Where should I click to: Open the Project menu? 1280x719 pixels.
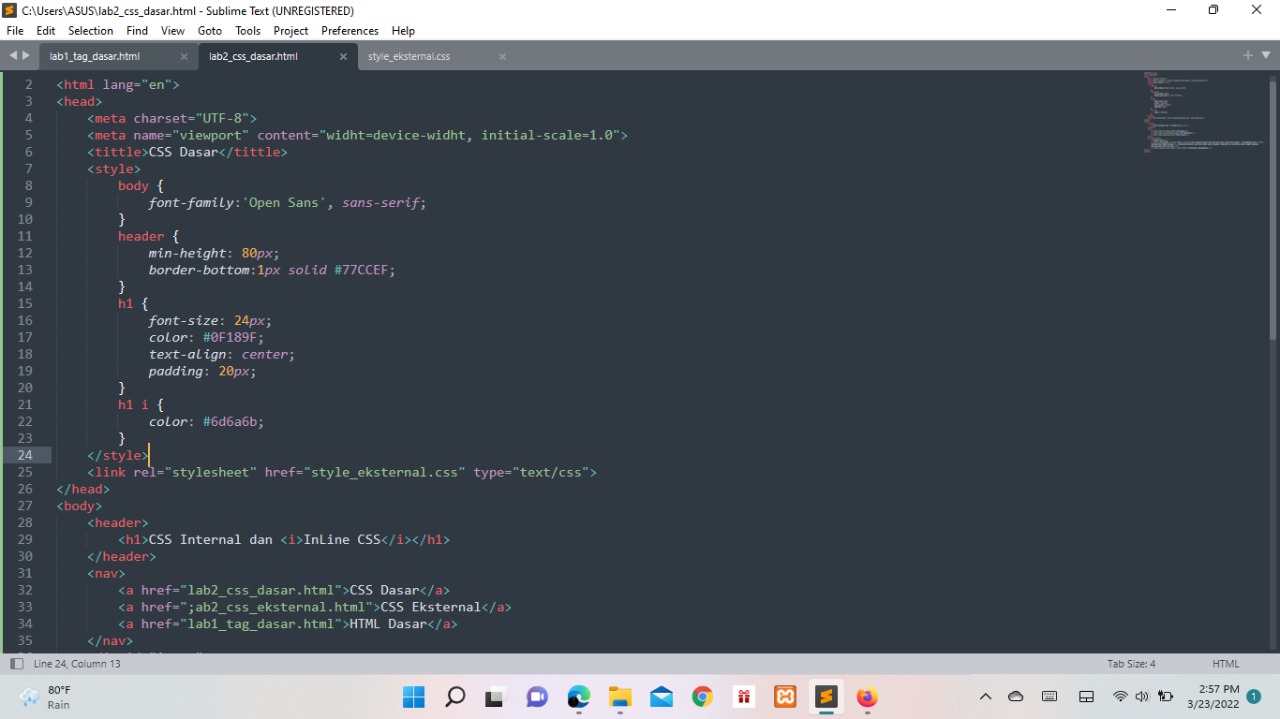pos(291,31)
